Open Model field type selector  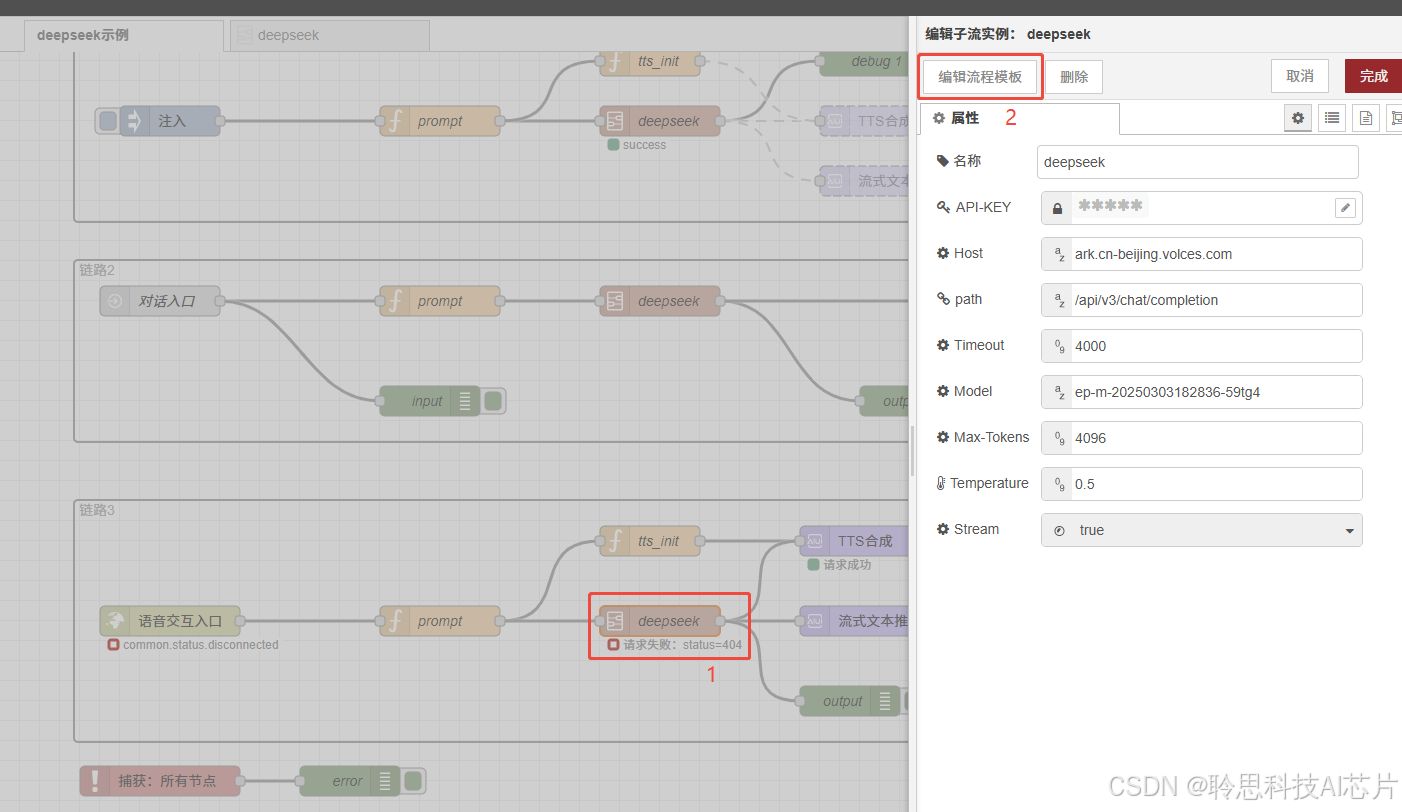point(1058,392)
